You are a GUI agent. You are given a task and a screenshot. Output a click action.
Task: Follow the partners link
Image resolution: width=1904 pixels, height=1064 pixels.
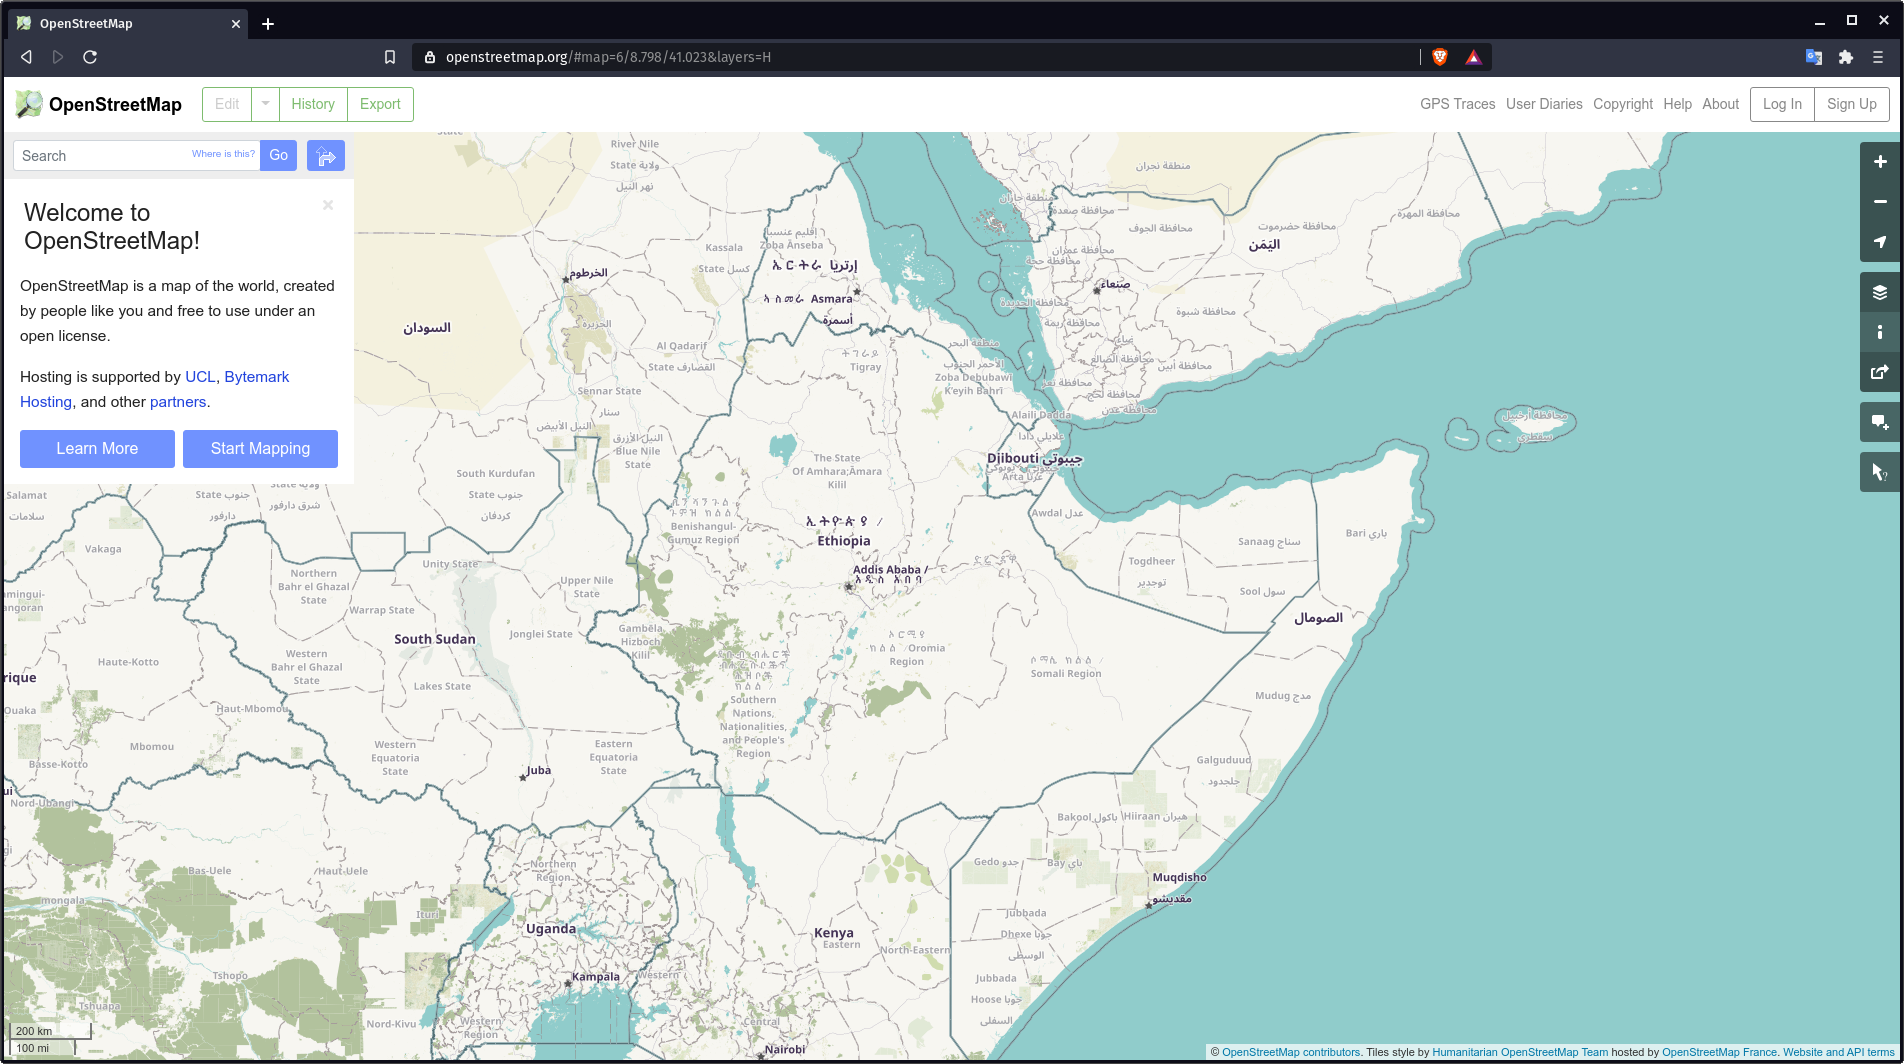click(178, 402)
